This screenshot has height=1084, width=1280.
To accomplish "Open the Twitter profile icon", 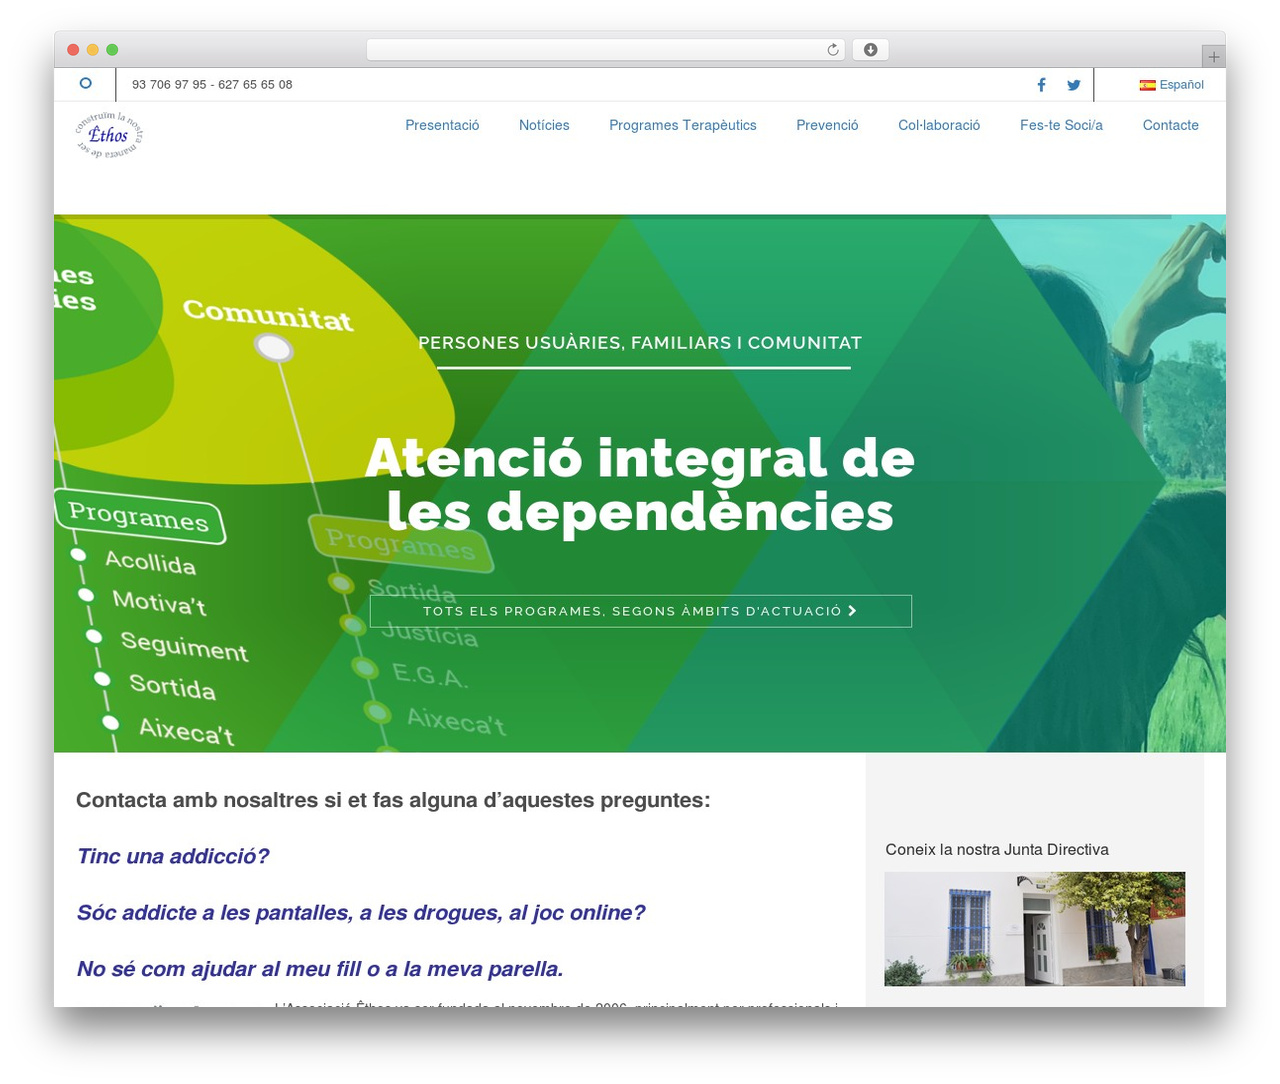I will tap(1073, 85).
